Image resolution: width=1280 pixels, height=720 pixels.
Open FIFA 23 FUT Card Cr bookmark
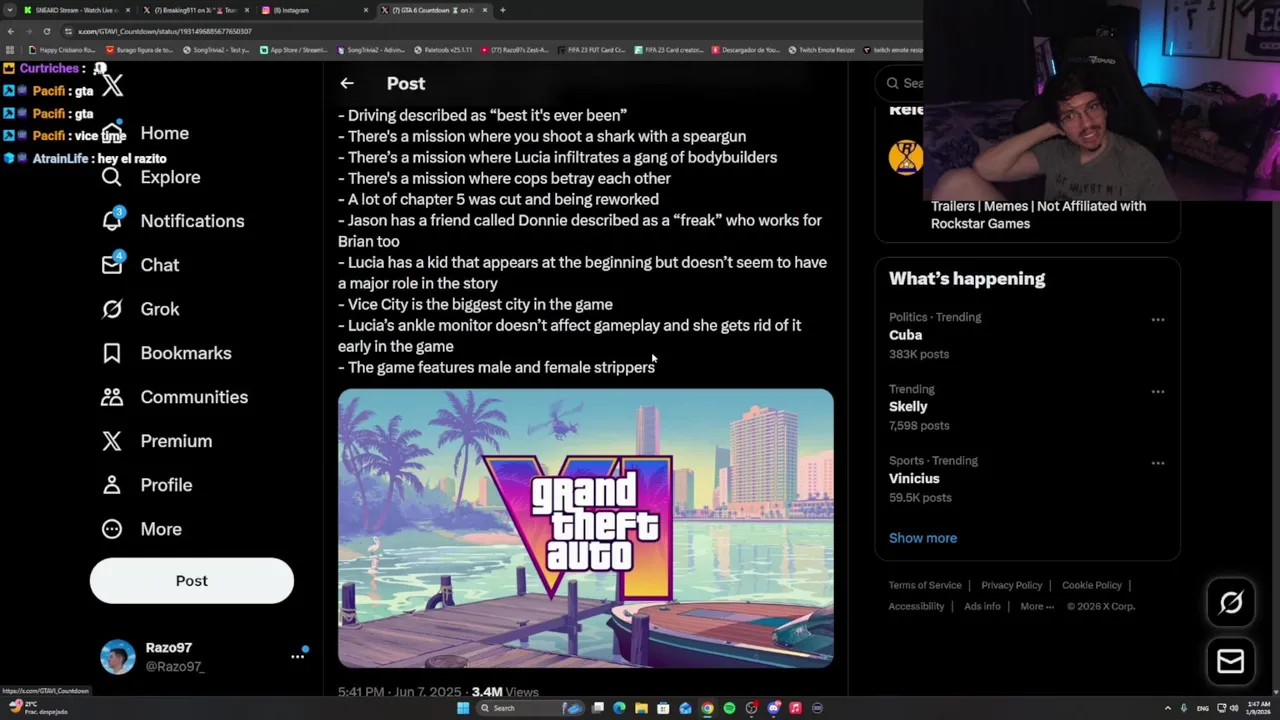point(590,50)
